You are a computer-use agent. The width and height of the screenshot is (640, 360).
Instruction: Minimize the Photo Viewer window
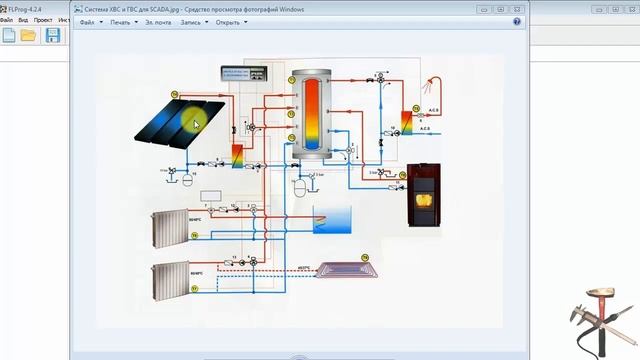pos(484,9)
